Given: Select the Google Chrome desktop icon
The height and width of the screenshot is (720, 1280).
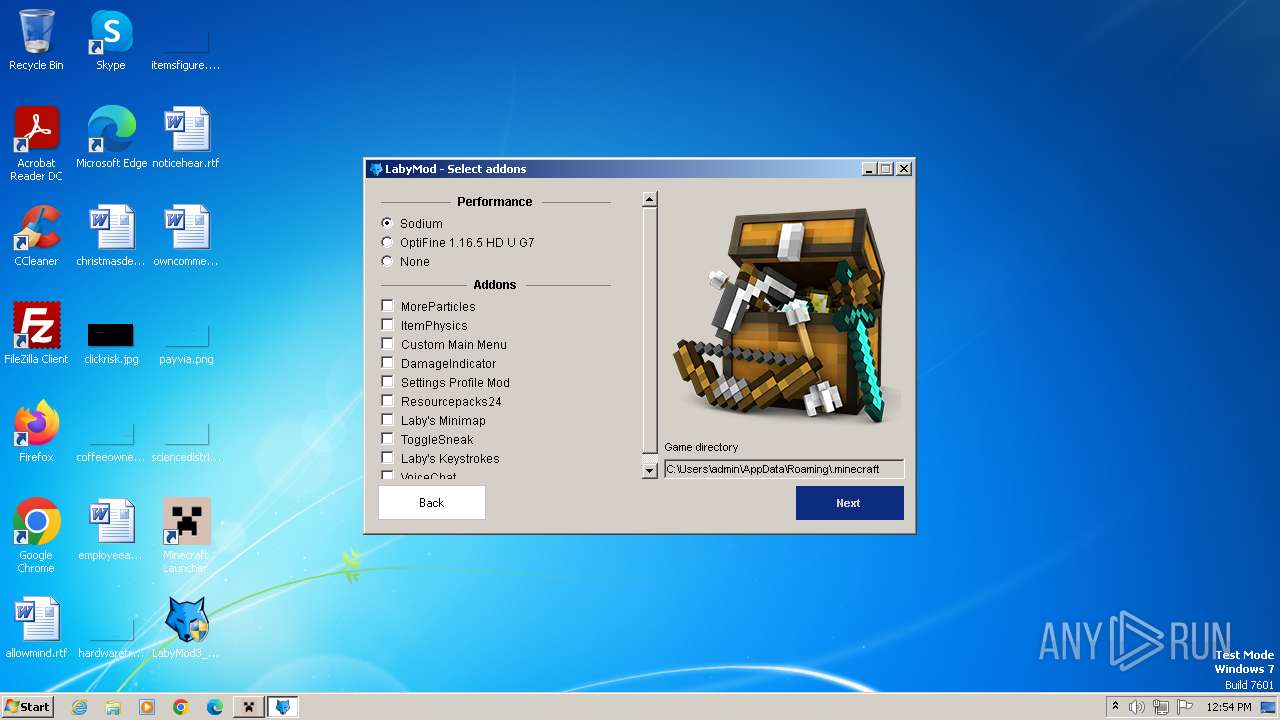Looking at the screenshot, I should (x=36, y=537).
